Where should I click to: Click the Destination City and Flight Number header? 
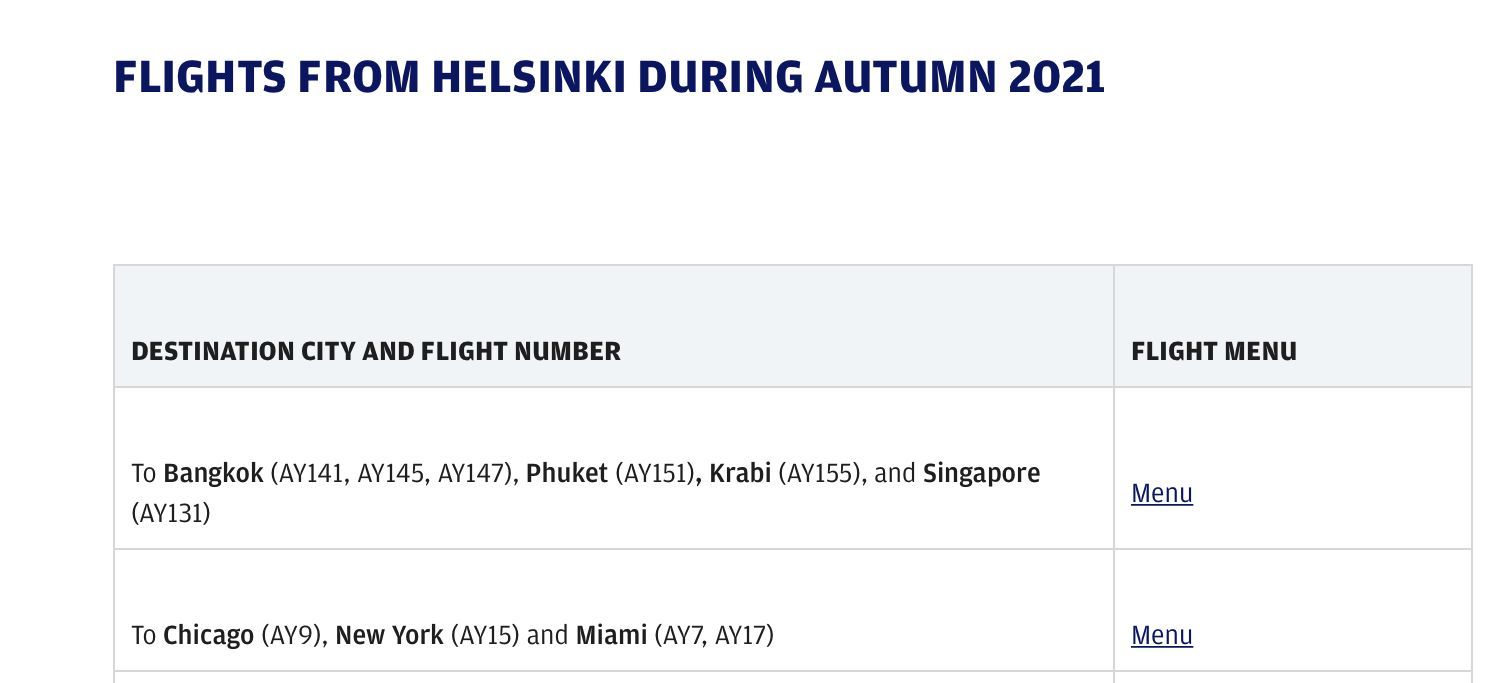376,351
